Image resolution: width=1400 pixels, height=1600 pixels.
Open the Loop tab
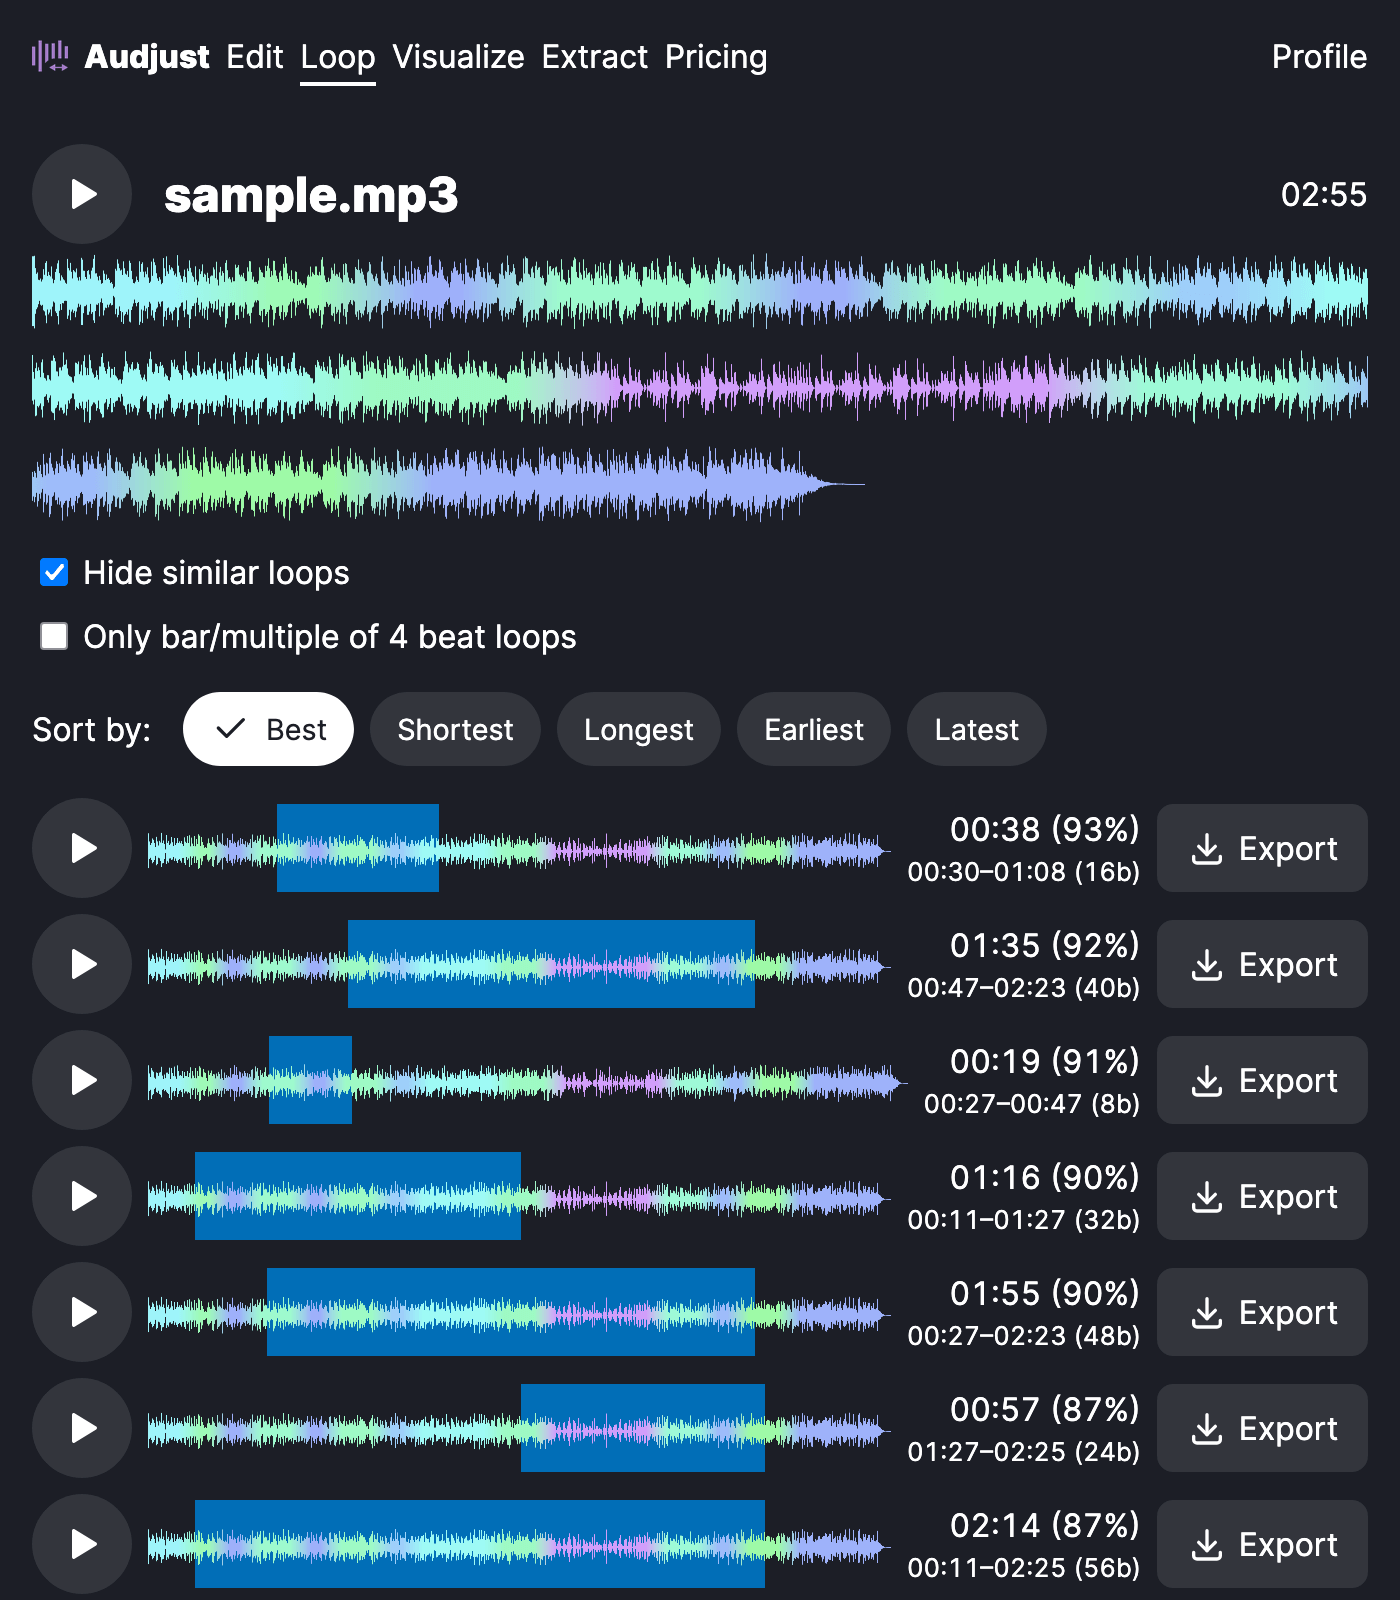338,57
